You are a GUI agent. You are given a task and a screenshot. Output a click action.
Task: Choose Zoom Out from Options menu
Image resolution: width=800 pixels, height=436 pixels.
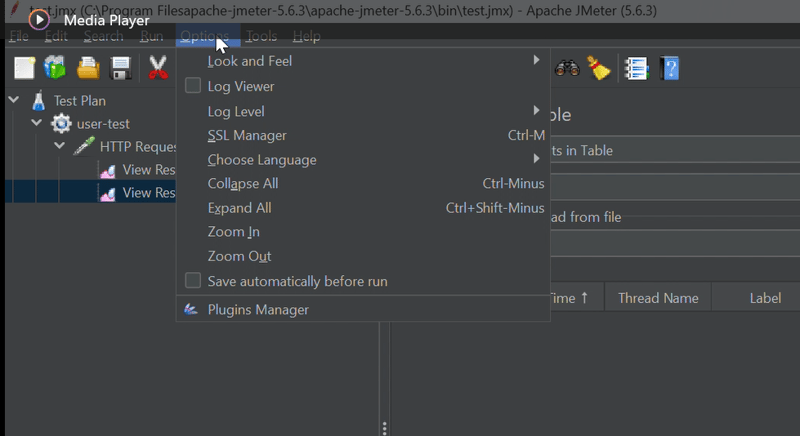tap(363, 256)
